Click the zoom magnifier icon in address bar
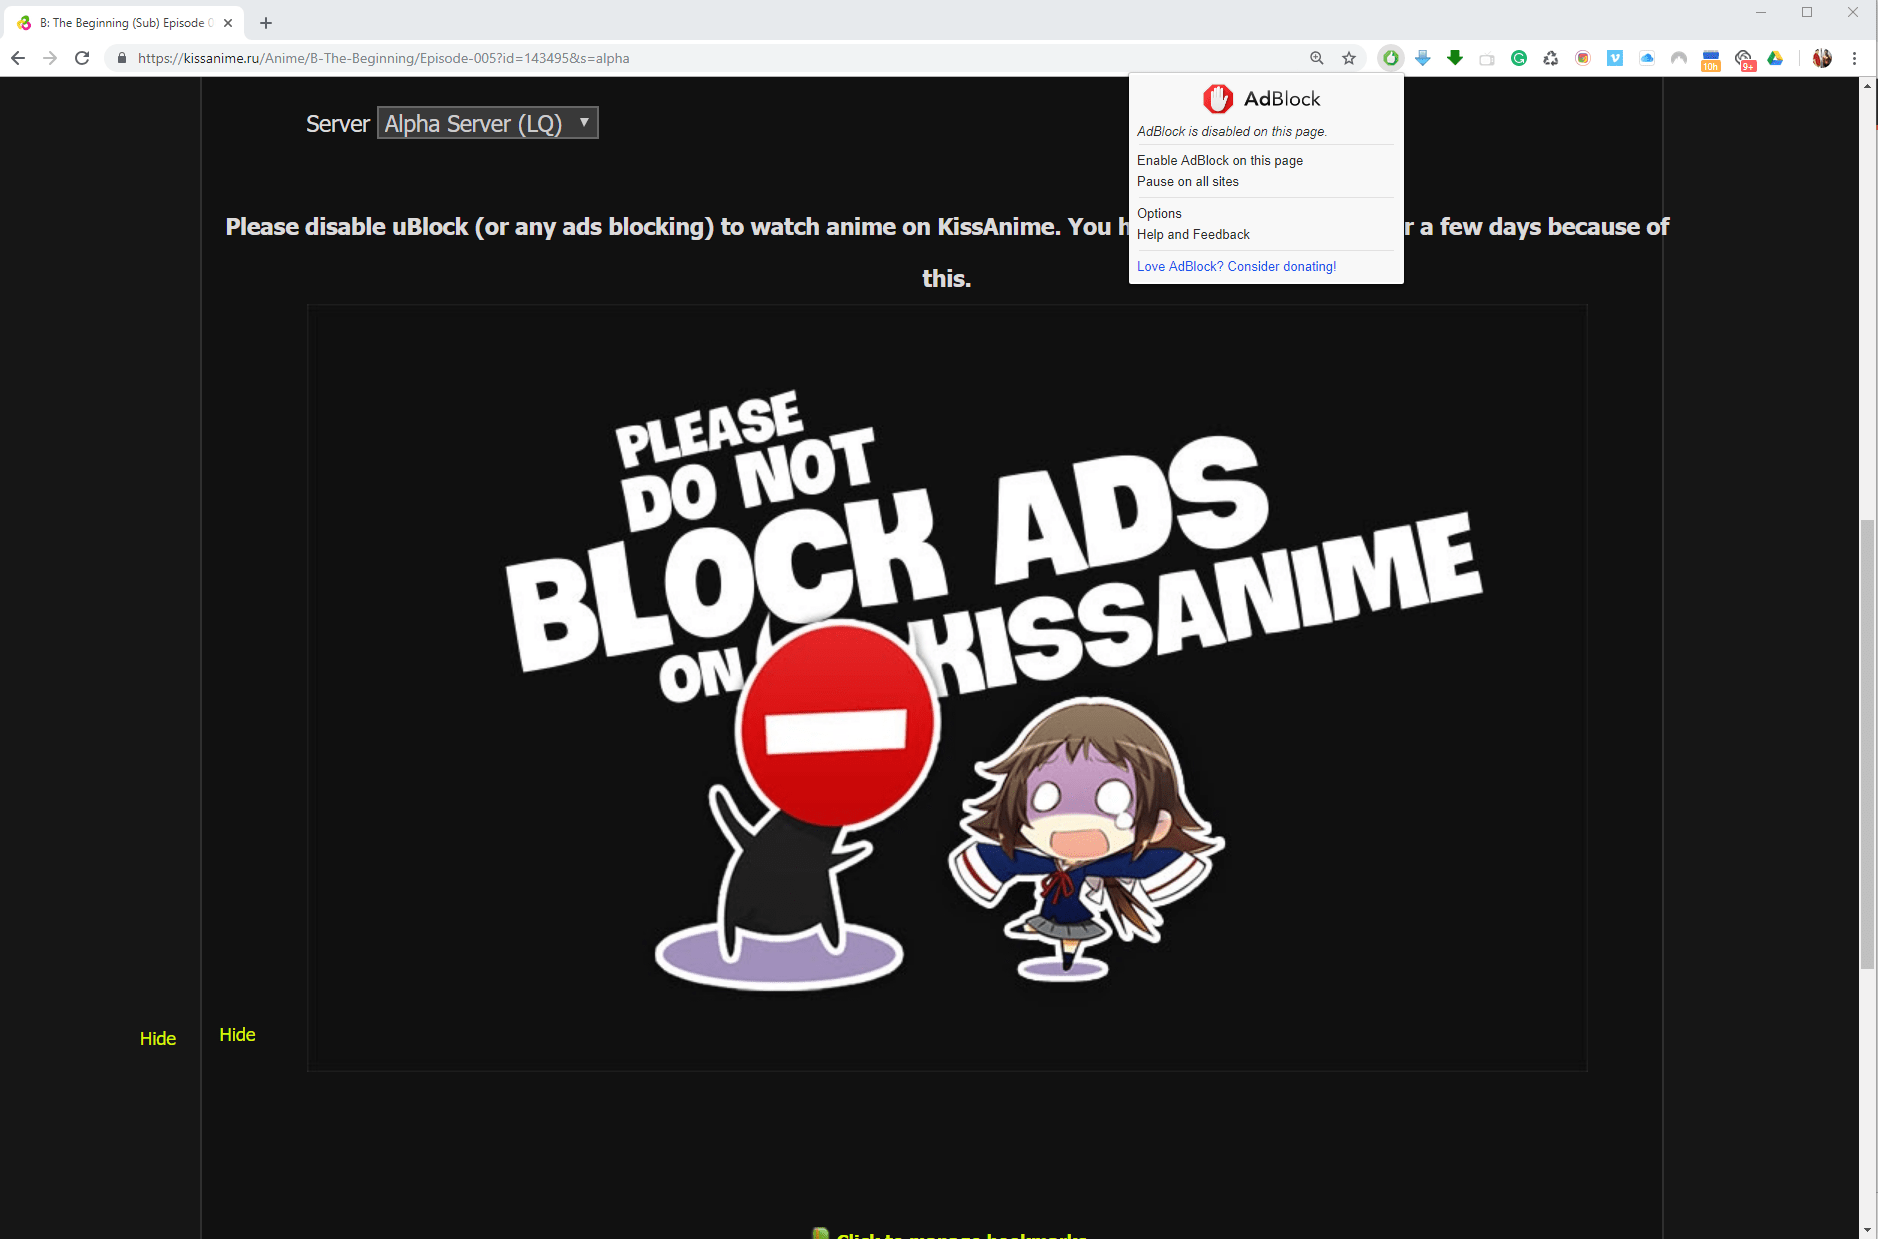 pyautogui.click(x=1317, y=58)
